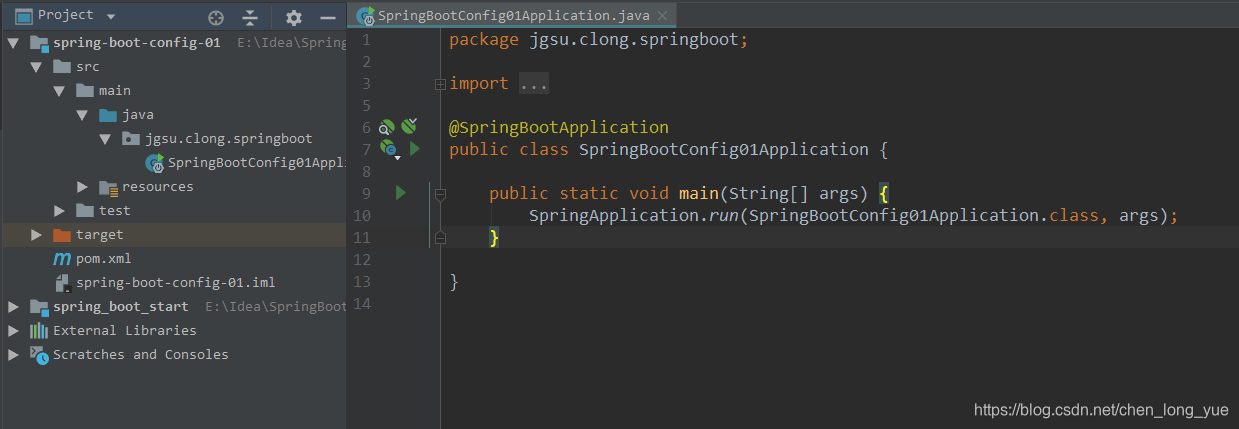Select spring_boot_start module row
Viewport: 1239px width, 429px height.
173,307
